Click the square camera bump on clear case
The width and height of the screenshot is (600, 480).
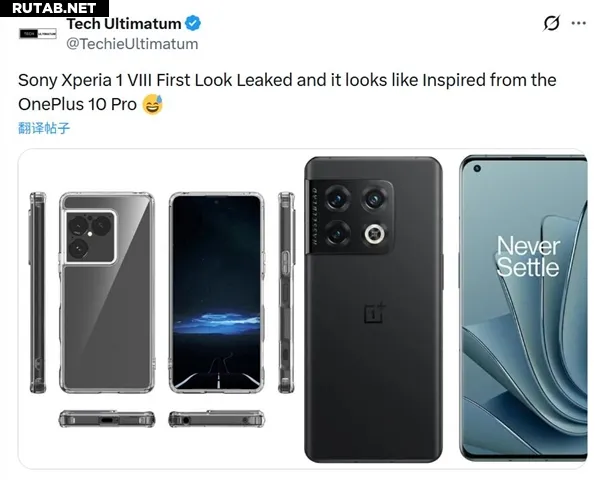[x=90, y=236]
